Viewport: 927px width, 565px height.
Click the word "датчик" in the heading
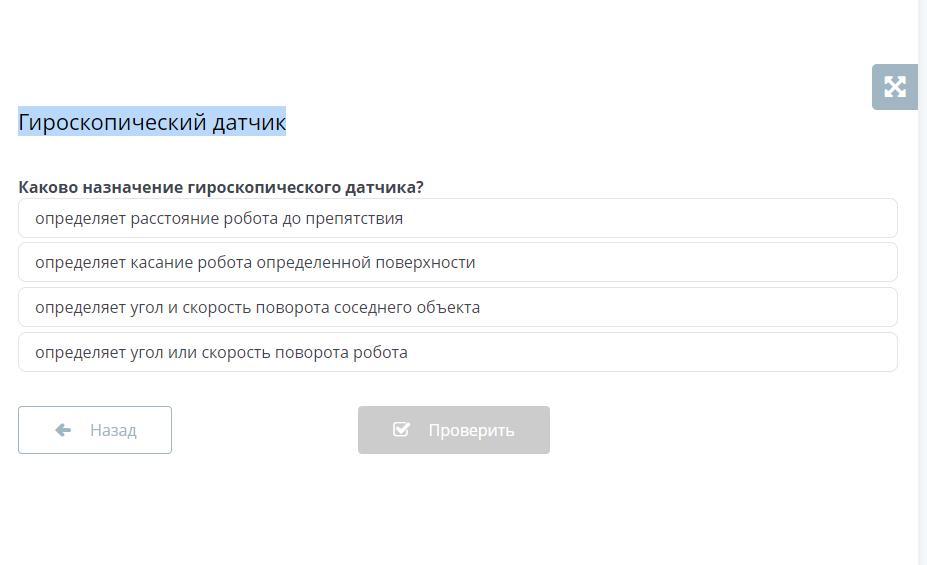[249, 122]
